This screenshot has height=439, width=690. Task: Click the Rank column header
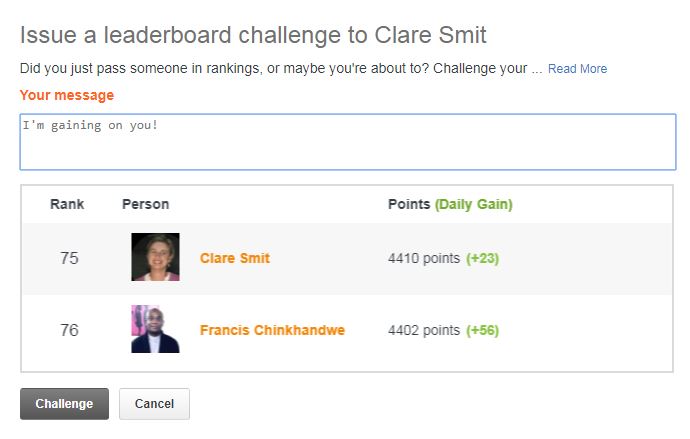(x=67, y=204)
